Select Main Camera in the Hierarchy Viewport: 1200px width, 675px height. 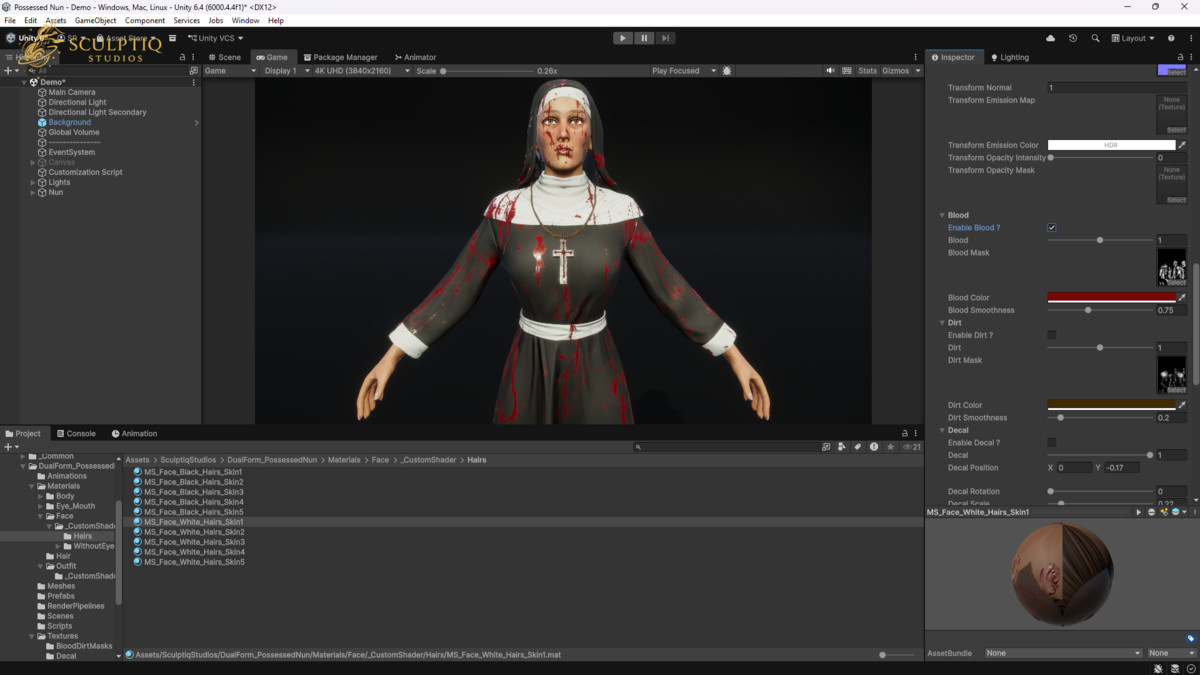(72, 92)
